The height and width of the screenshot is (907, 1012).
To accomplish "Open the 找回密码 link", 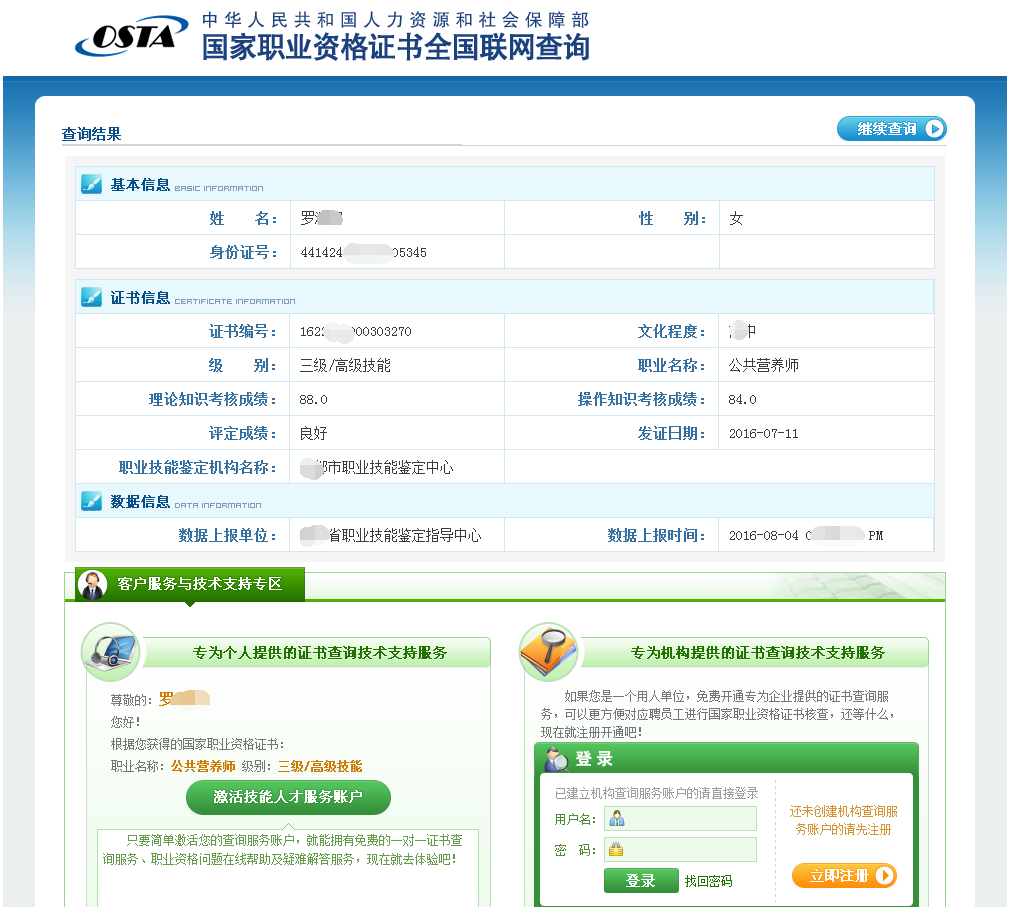I will pyautogui.click(x=708, y=881).
